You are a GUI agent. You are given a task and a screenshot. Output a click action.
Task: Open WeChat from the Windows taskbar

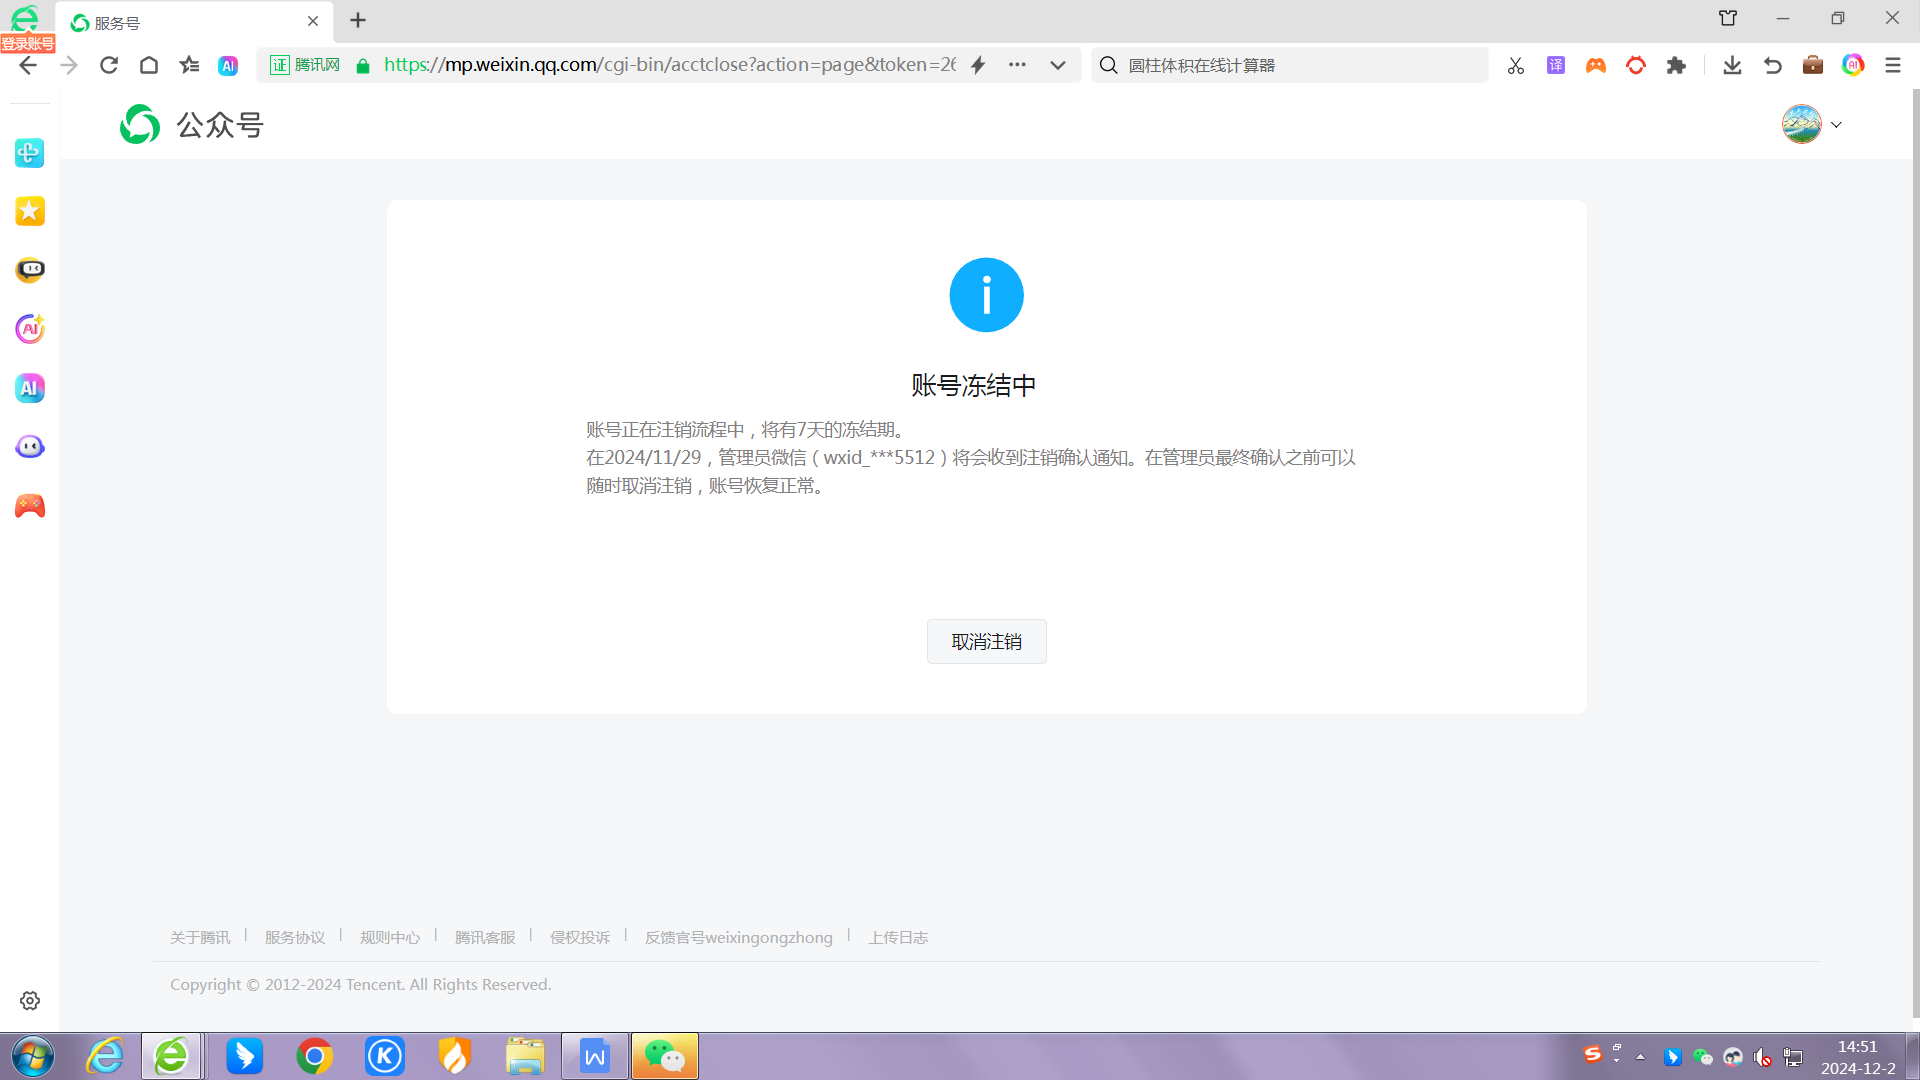665,1056
